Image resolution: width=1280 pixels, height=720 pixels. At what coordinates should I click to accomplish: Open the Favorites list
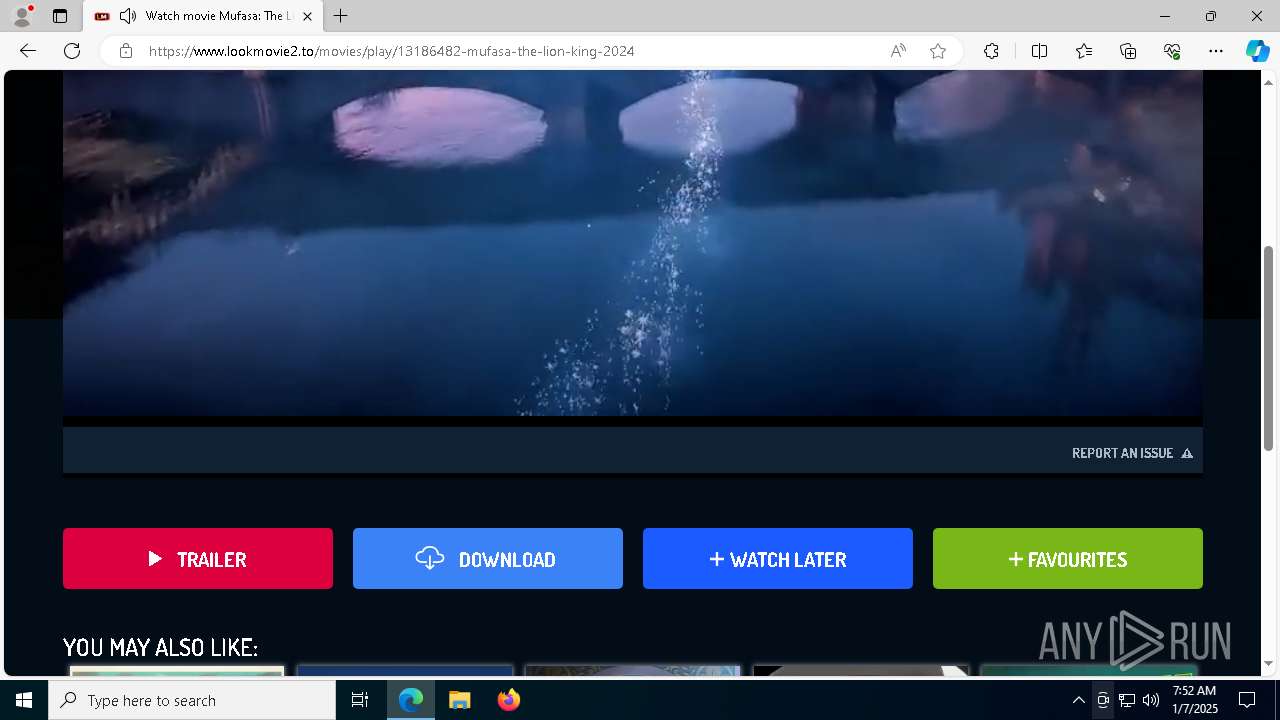click(1084, 51)
